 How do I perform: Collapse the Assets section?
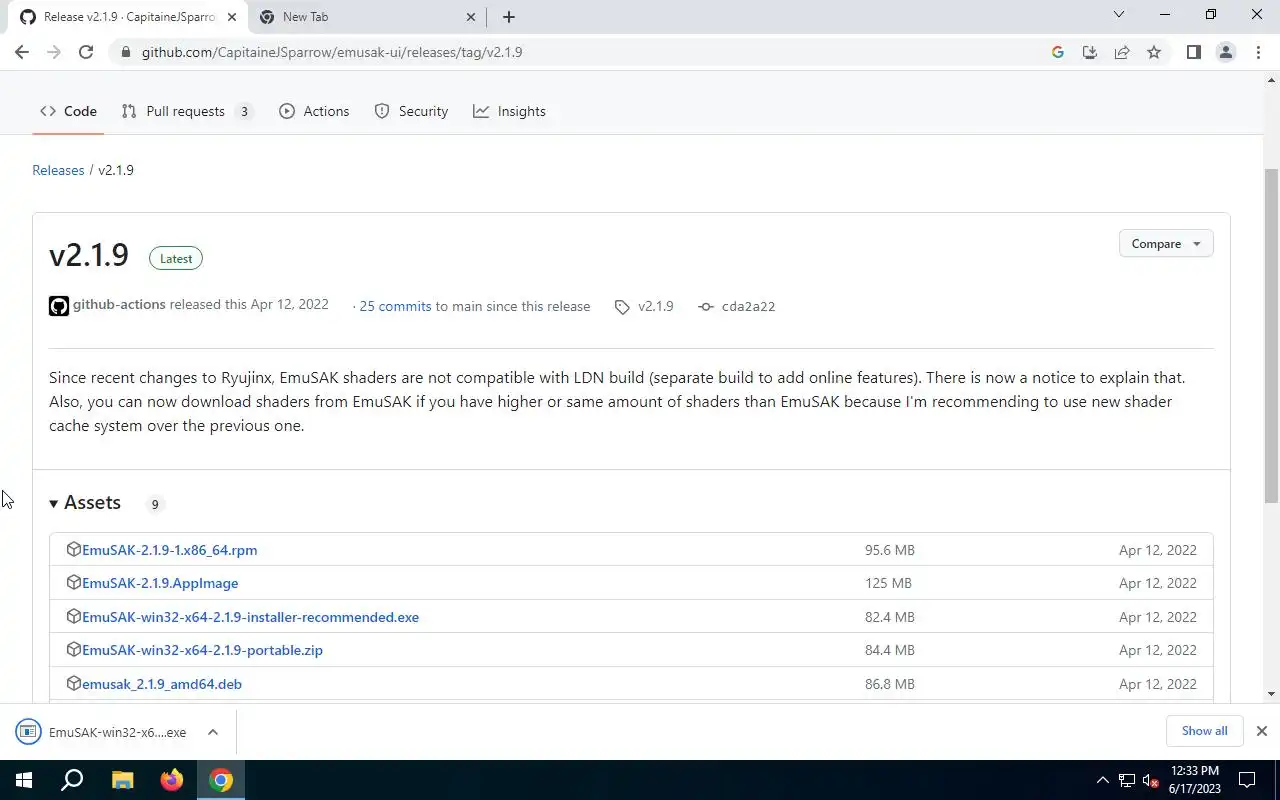(85, 503)
